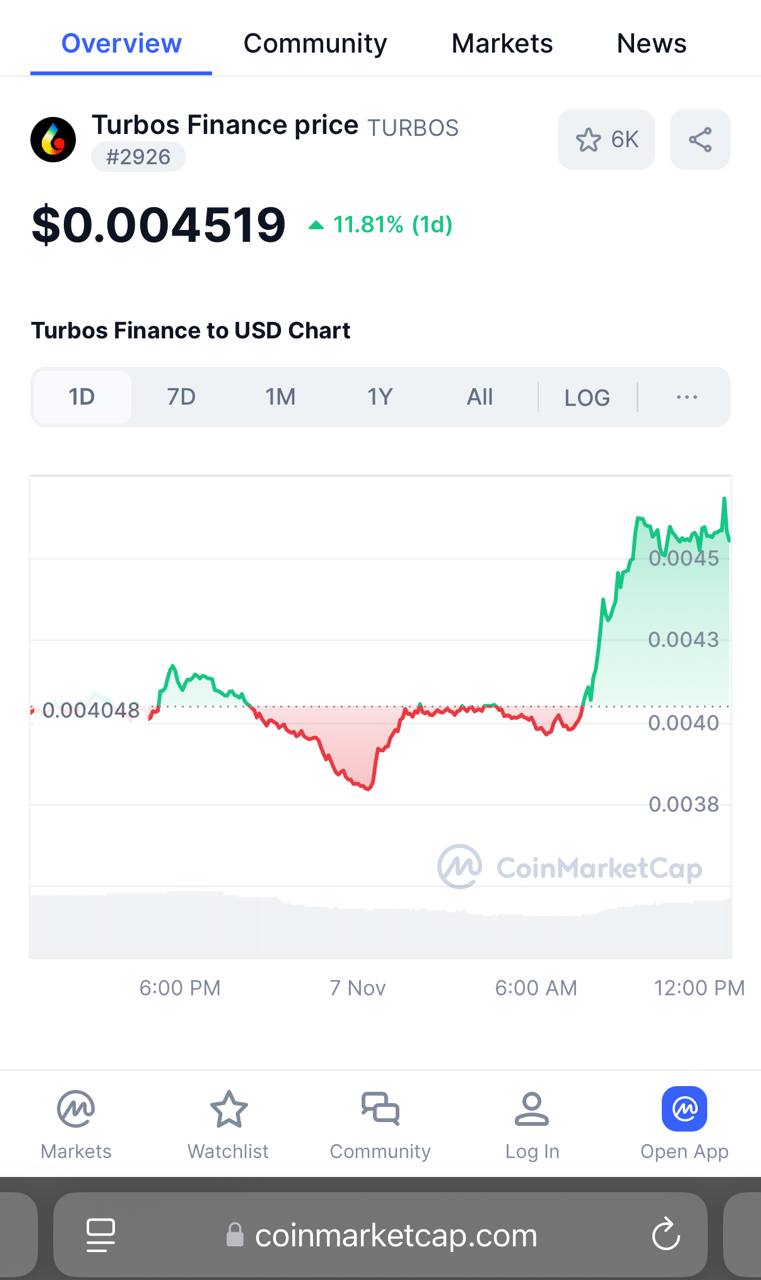Expand more chart options with the ellipsis
This screenshot has height=1280, width=761.
coord(686,397)
